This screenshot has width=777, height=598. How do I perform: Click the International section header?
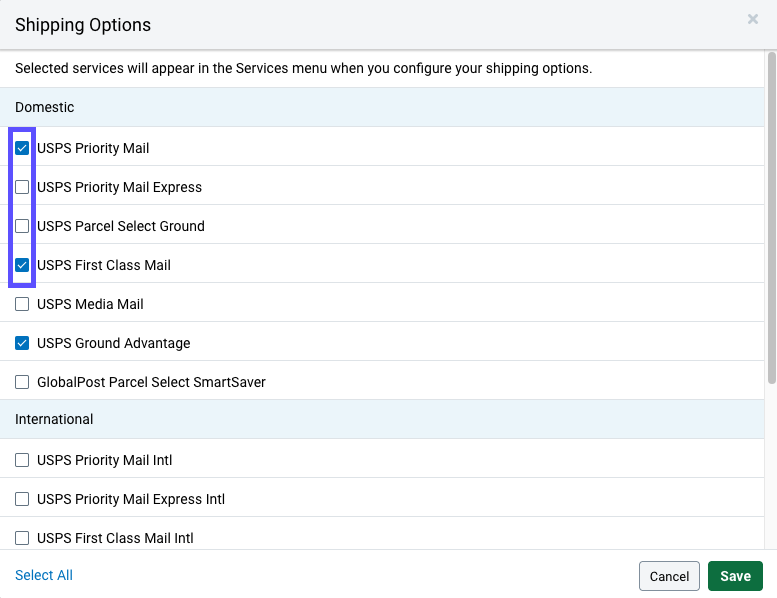[54, 419]
